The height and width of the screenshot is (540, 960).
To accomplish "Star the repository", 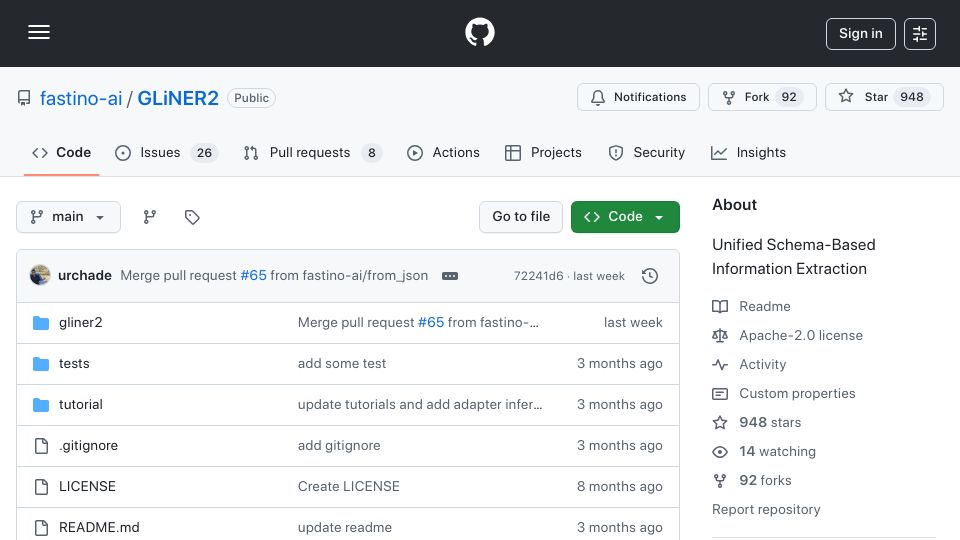I will point(884,97).
